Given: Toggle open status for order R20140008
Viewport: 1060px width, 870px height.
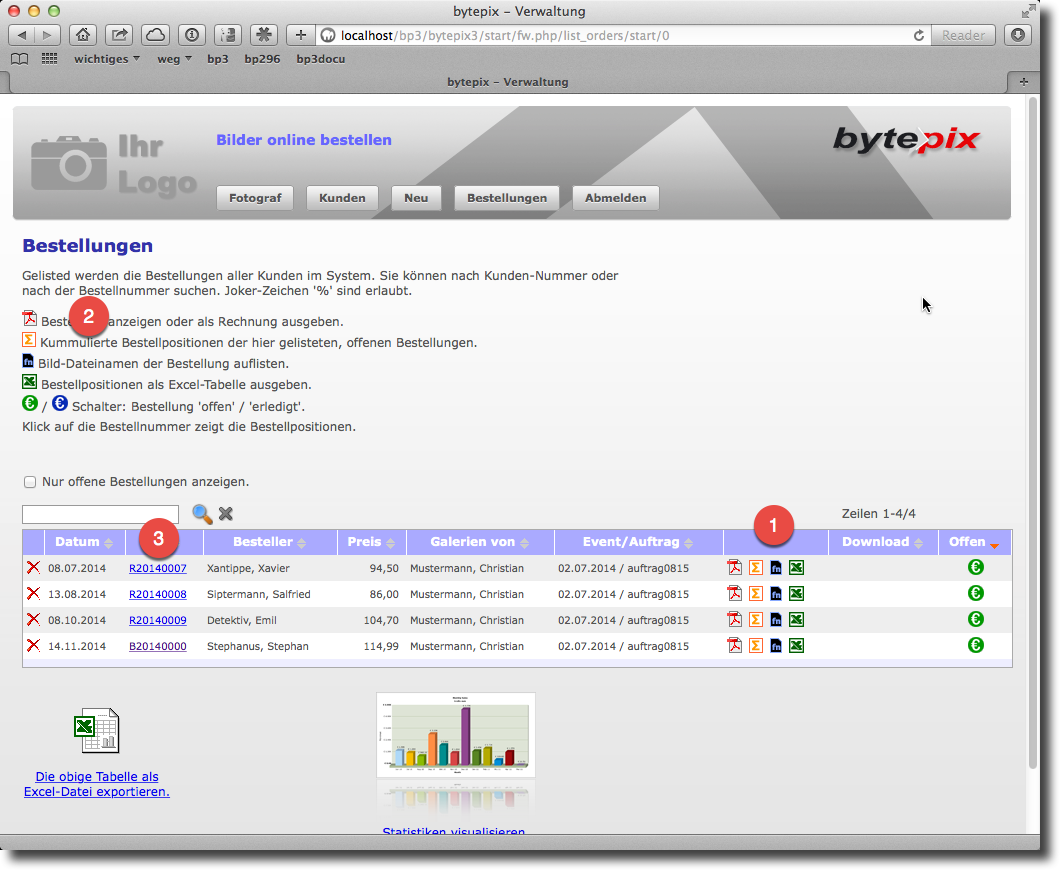Looking at the screenshot, I should (x=975, y=594).
